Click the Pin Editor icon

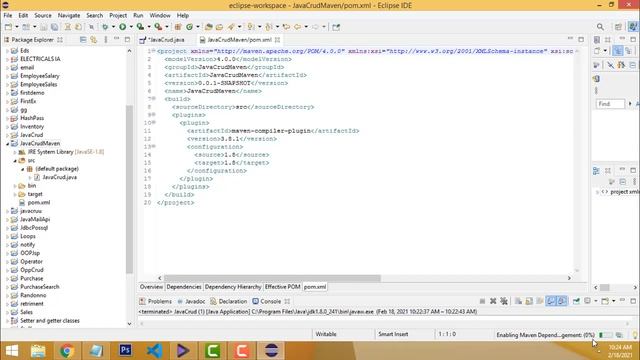click(336, 27)
